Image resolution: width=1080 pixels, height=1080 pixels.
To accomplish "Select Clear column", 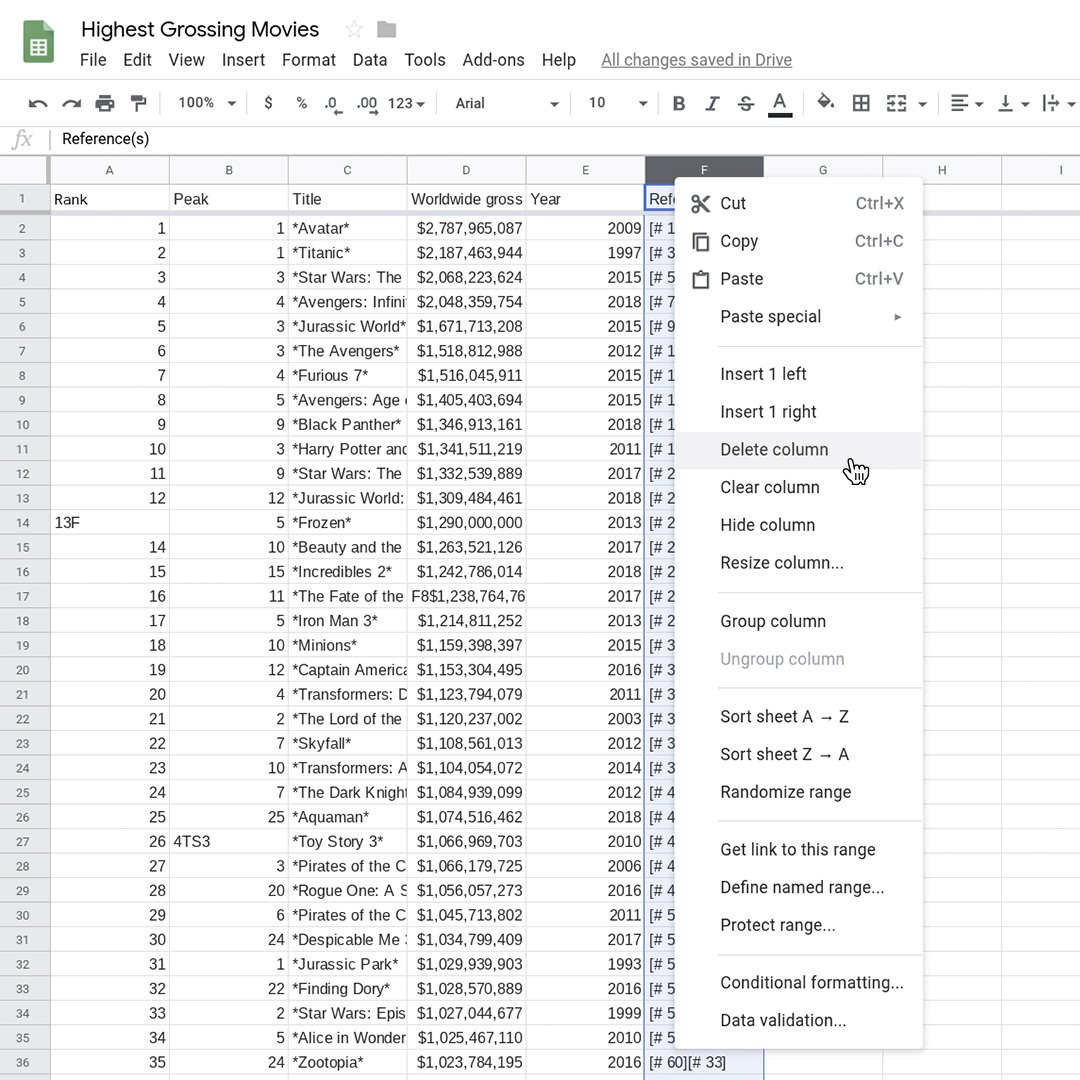I will [x=798, y=488].
